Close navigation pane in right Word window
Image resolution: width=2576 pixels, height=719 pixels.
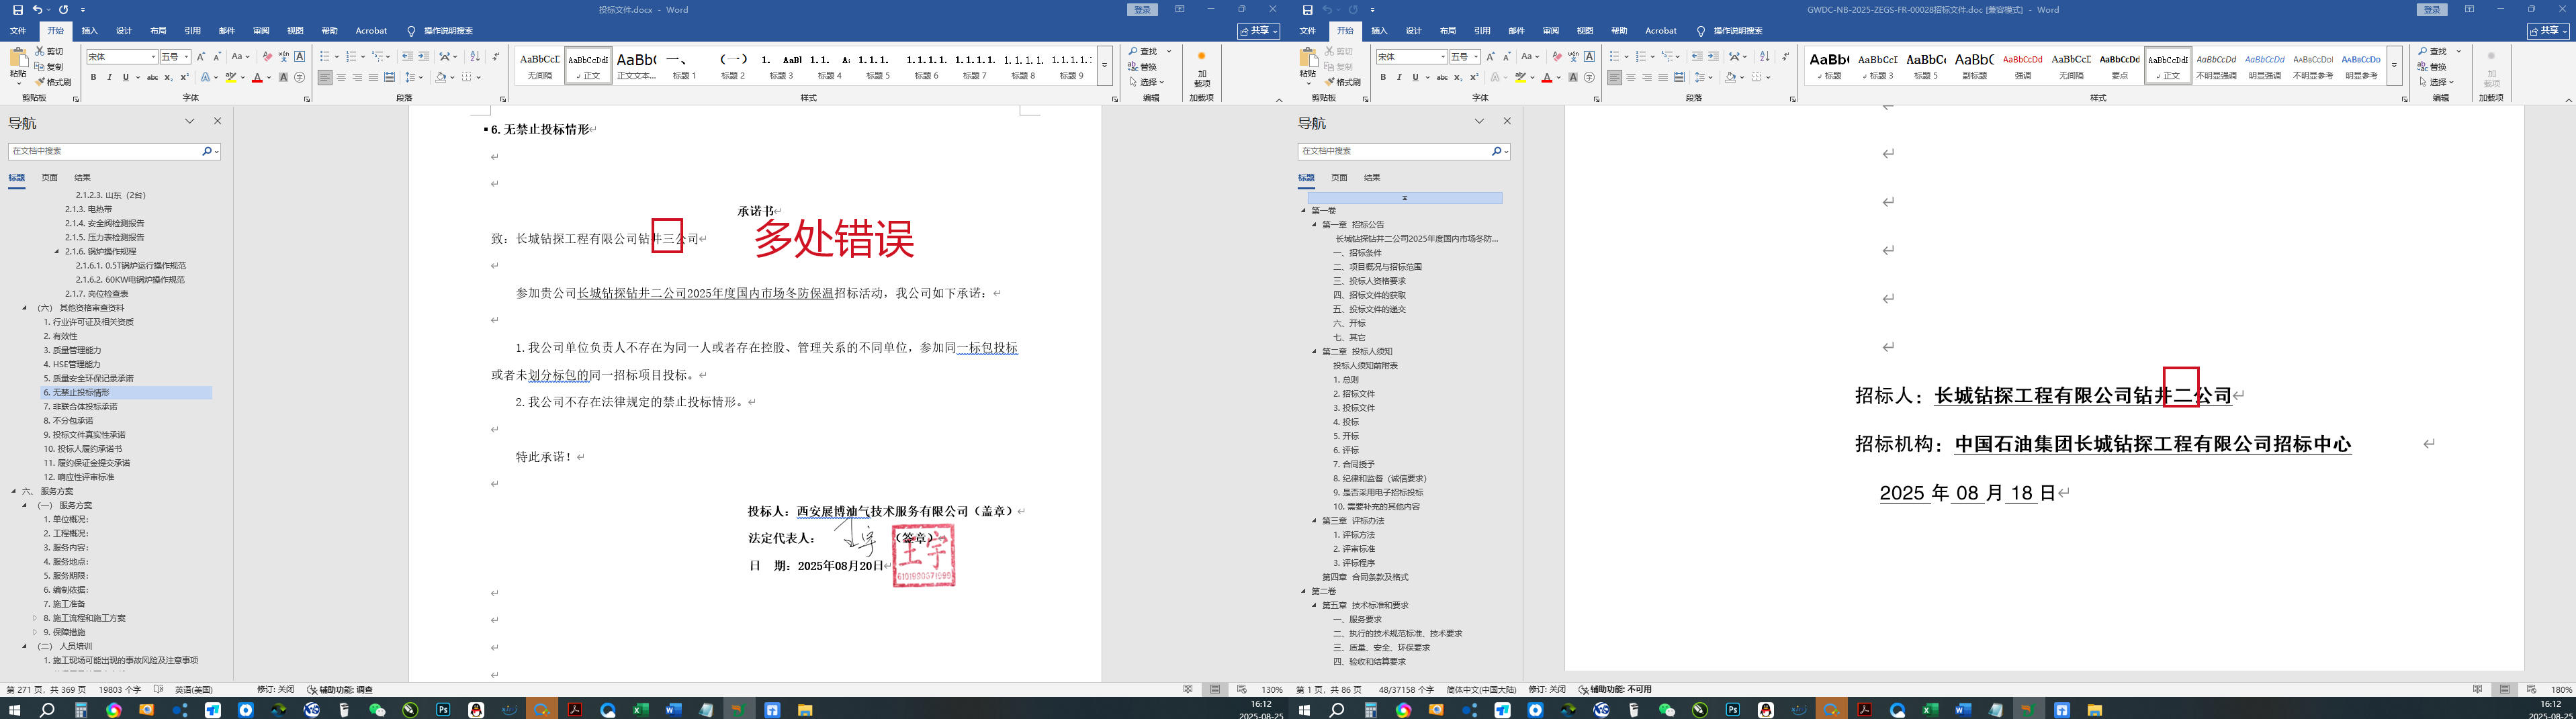tap(1507, 121)
